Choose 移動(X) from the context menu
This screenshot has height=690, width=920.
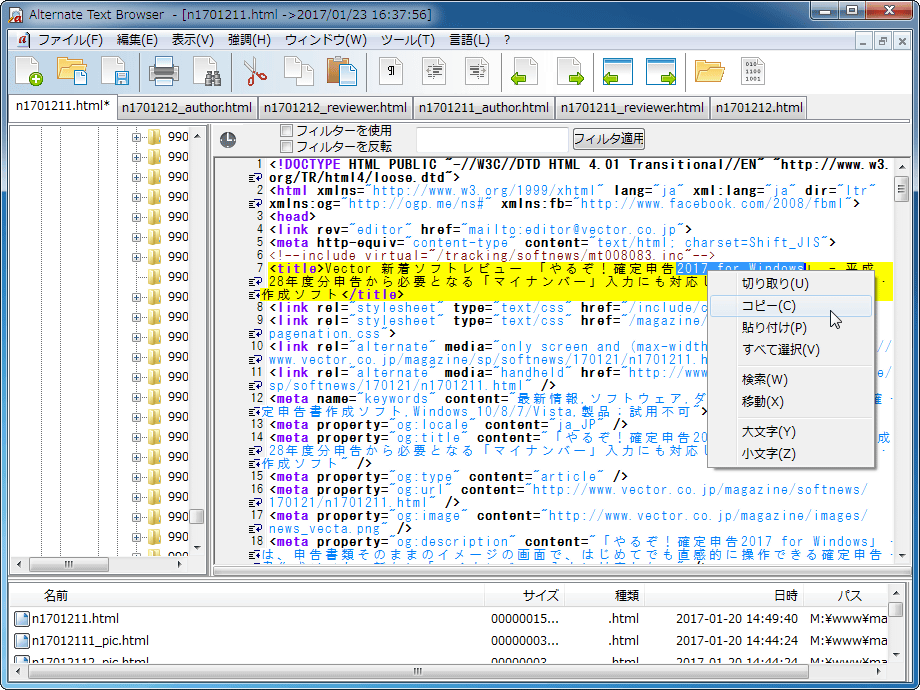790,401
